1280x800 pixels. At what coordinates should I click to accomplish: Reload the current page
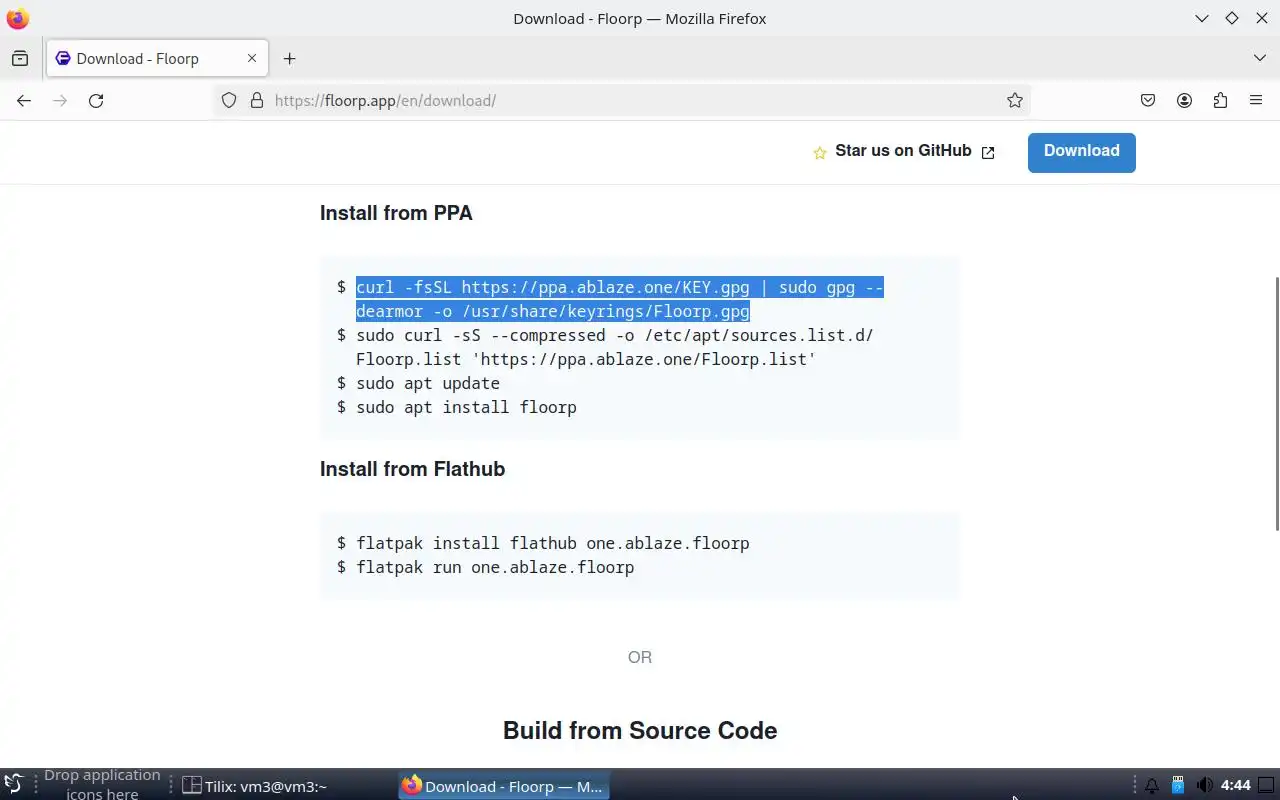click(x=96, y=100)
